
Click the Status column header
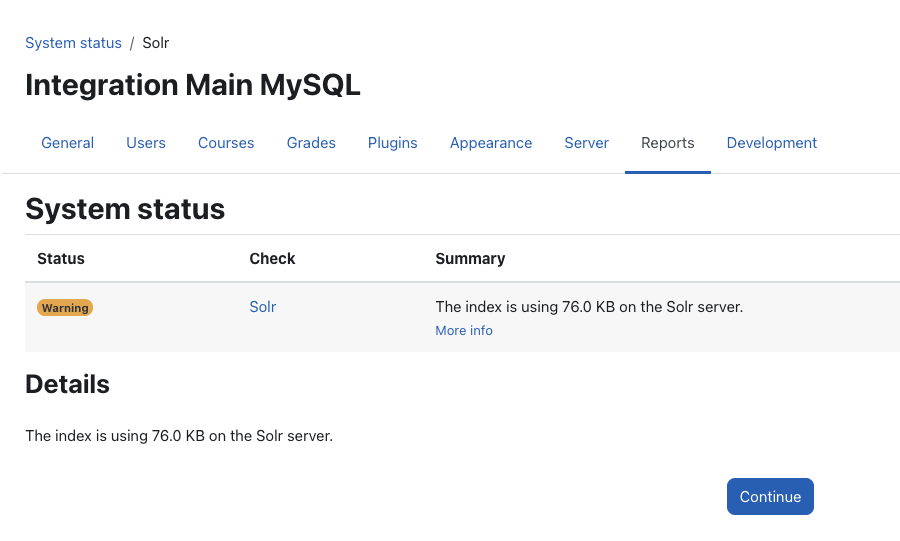click(x=61, y=259)
